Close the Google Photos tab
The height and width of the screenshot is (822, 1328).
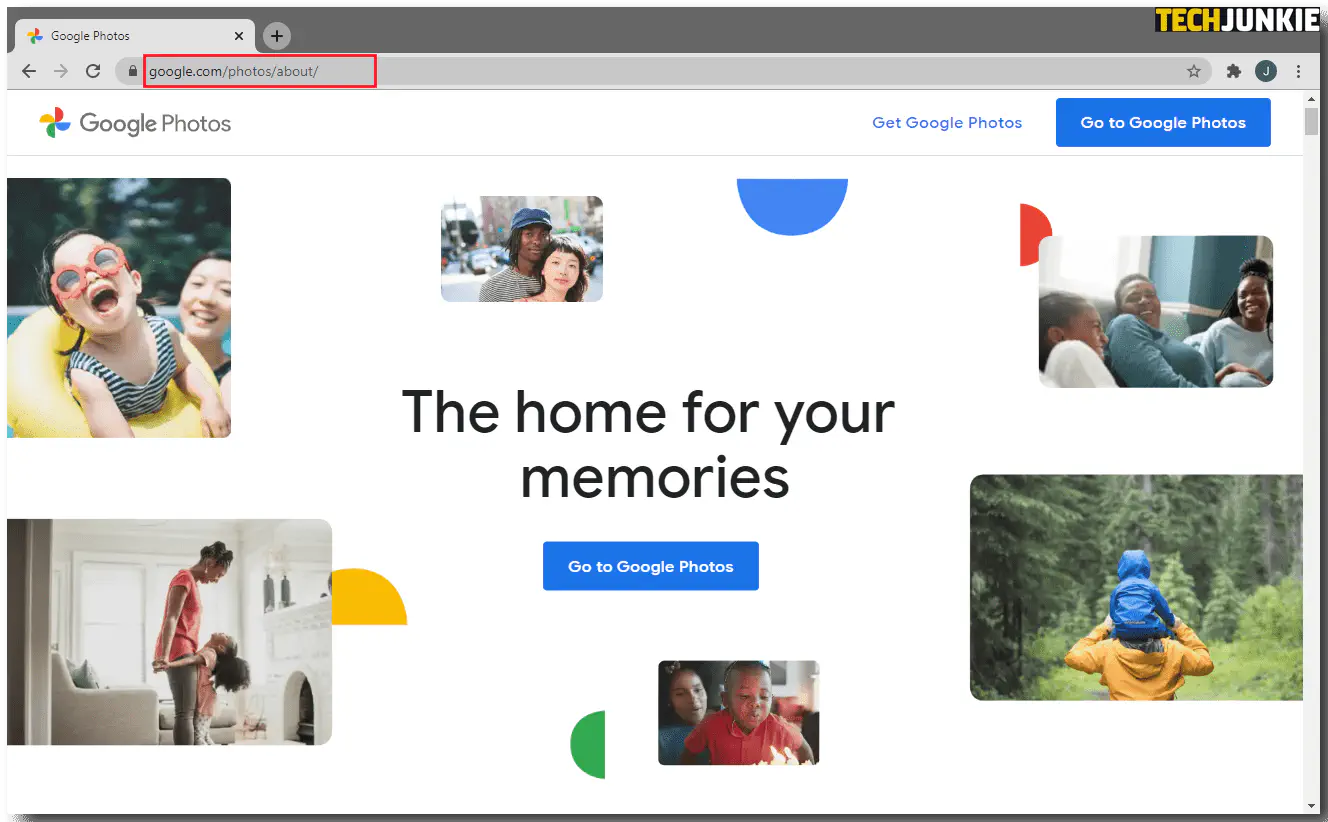pos(239,36)
